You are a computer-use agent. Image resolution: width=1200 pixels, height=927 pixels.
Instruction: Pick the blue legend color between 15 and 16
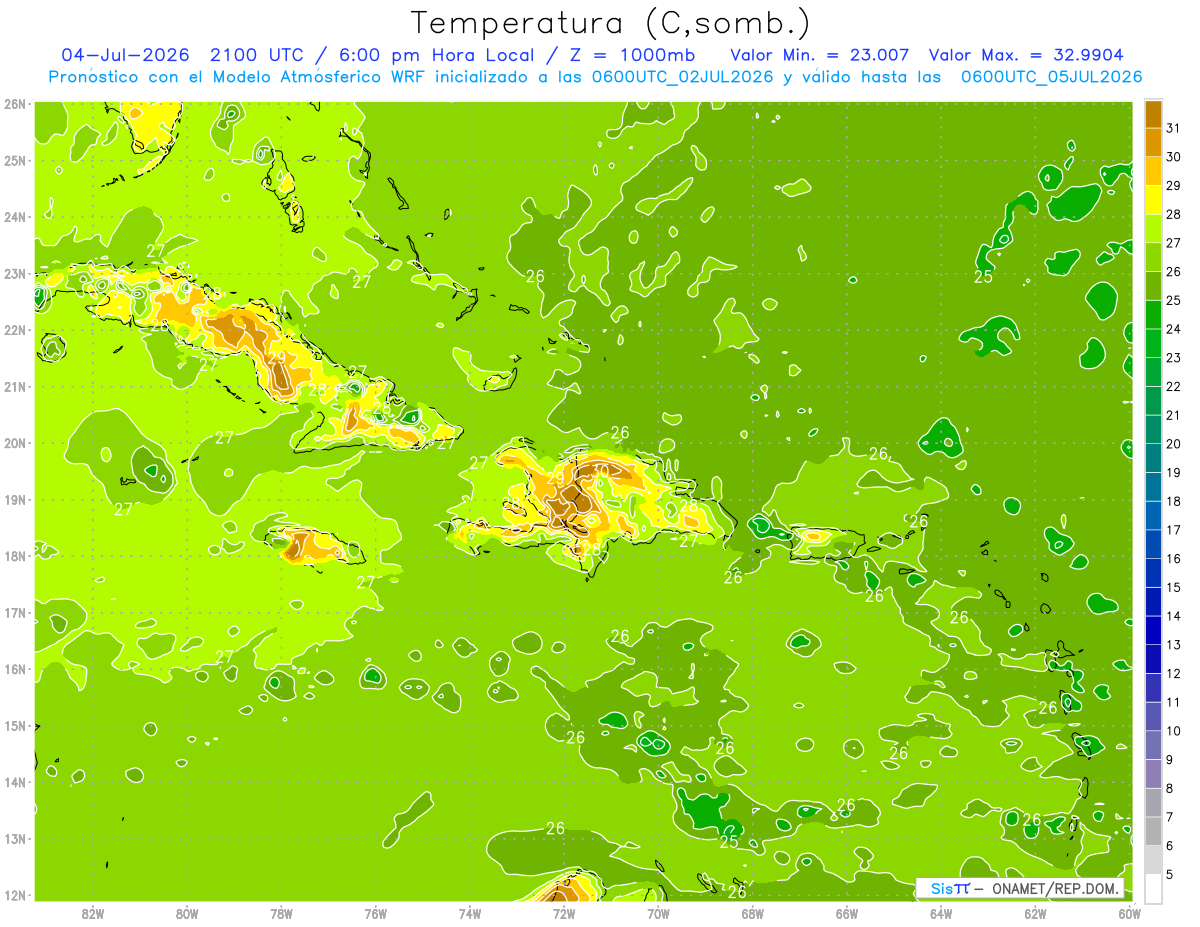(x=1153, y=574)
